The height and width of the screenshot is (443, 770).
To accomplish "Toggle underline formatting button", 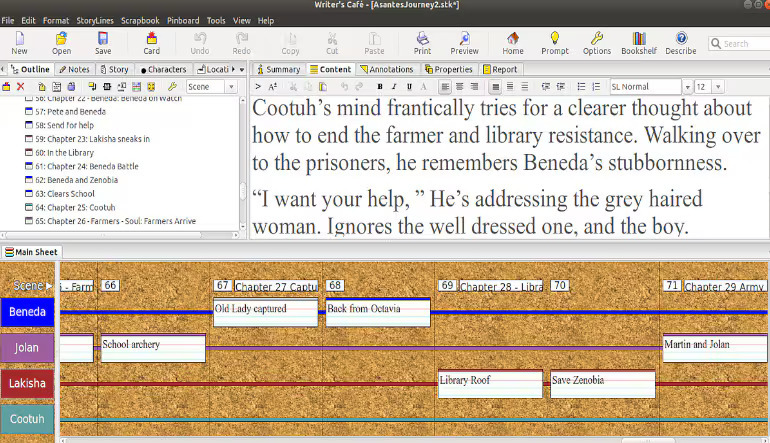I will 409,86.
